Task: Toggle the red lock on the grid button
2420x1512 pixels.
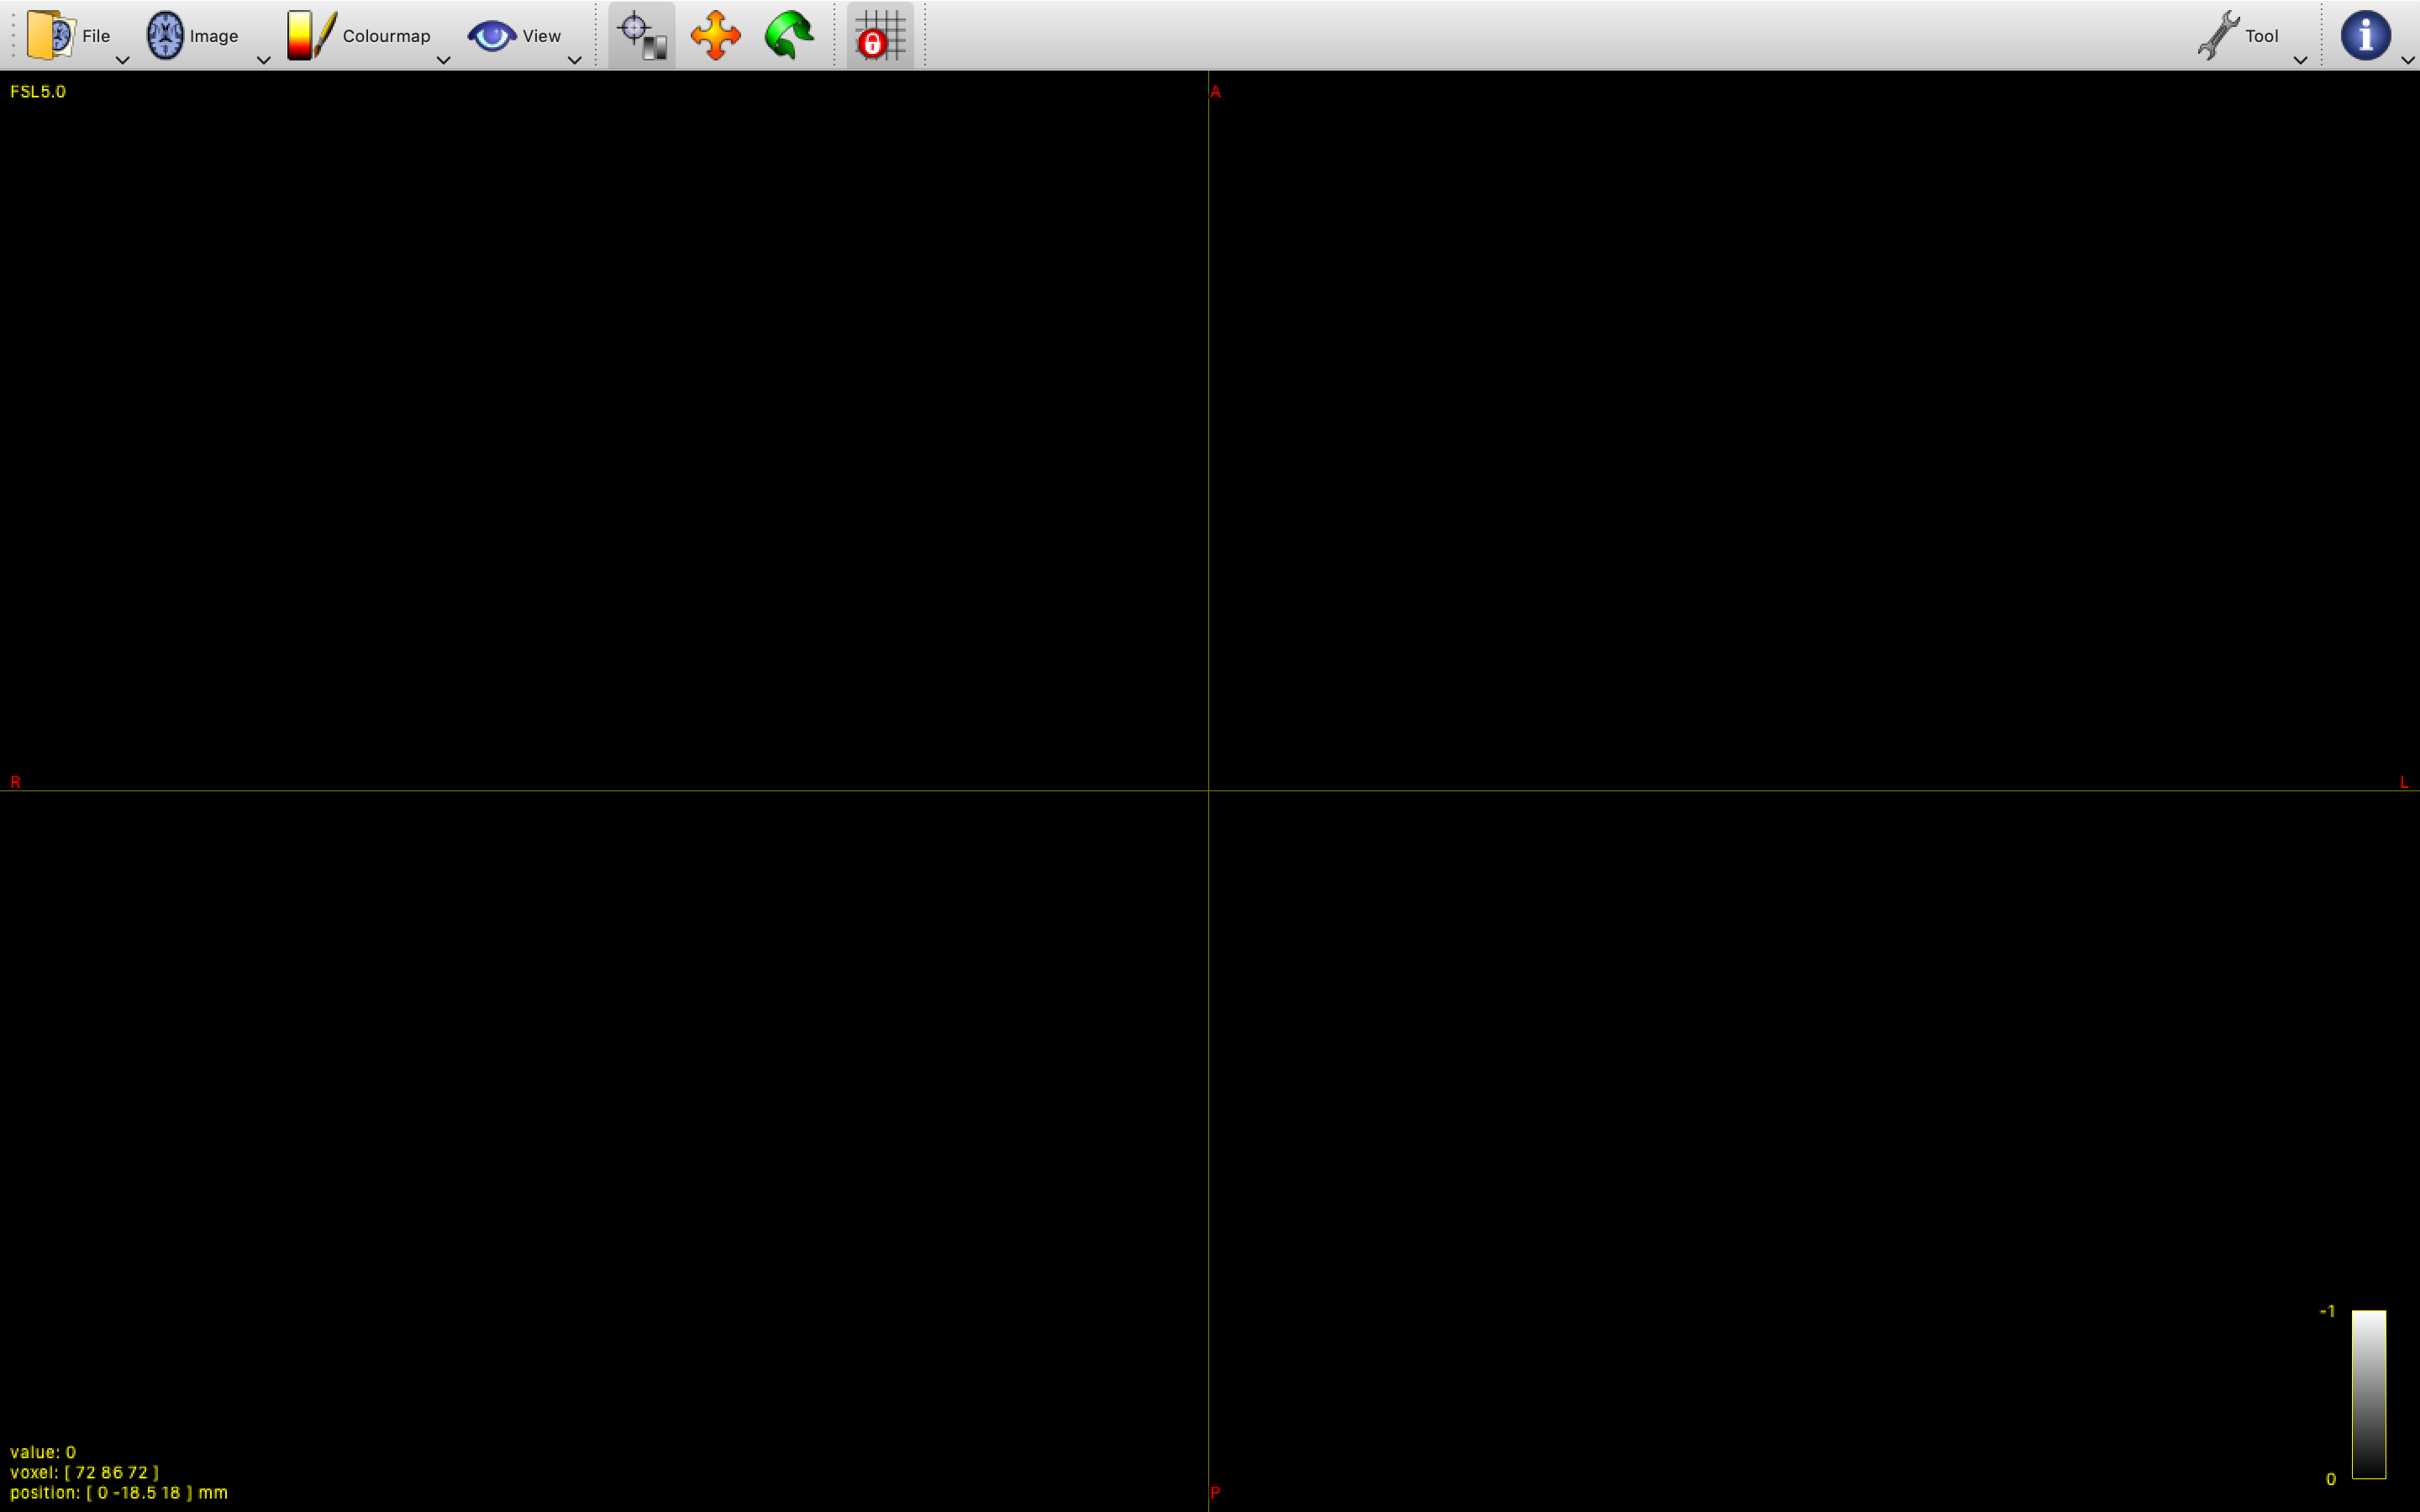Action: click(x=877, y=35)
